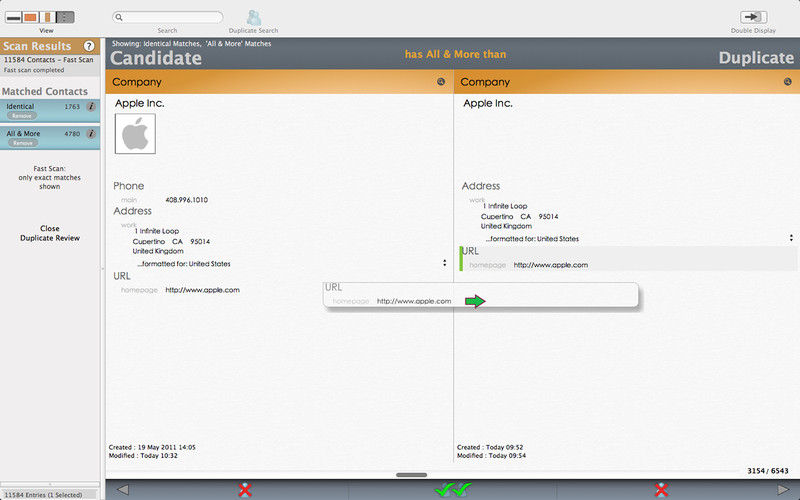Select the first single-bar View layout segment
Viewport: 800px width, 500px height.
[x=13, y=17]
